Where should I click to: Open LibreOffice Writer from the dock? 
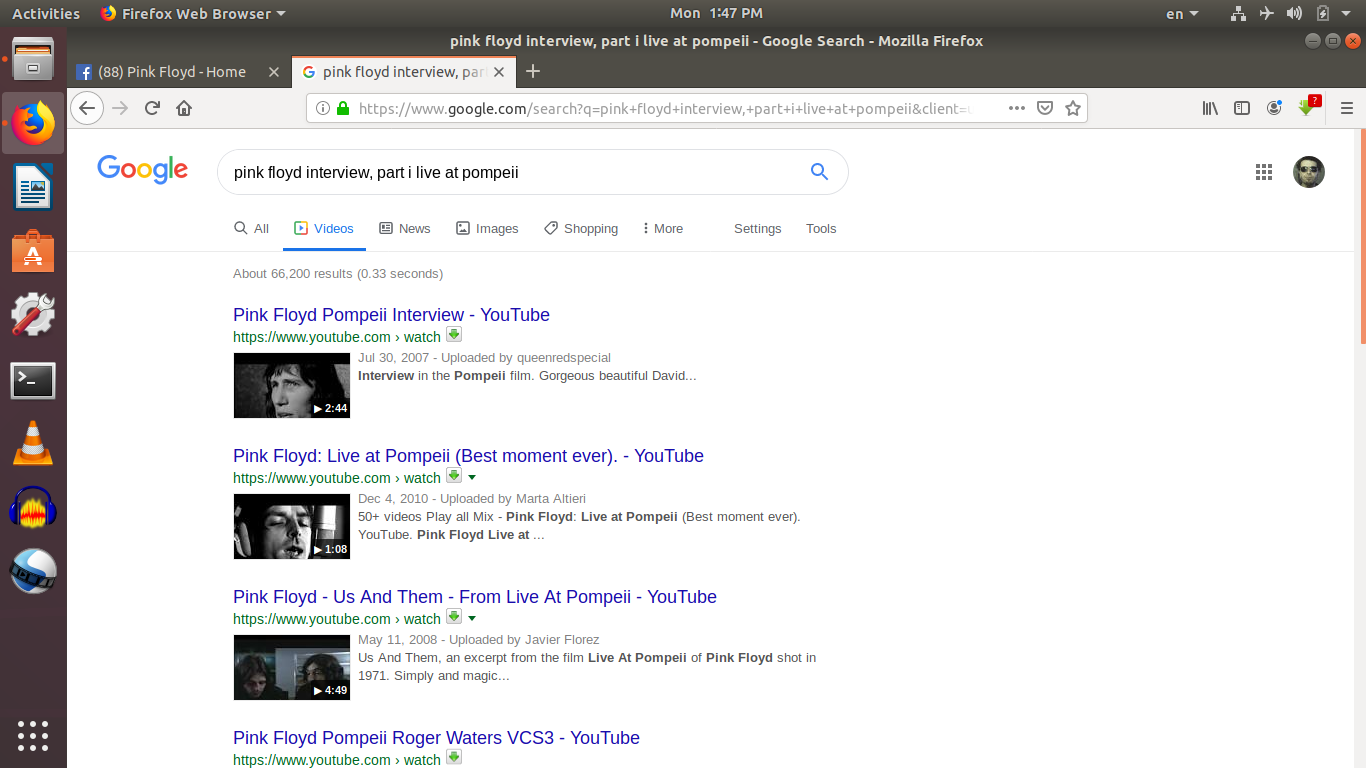click(x=33, y=187)
